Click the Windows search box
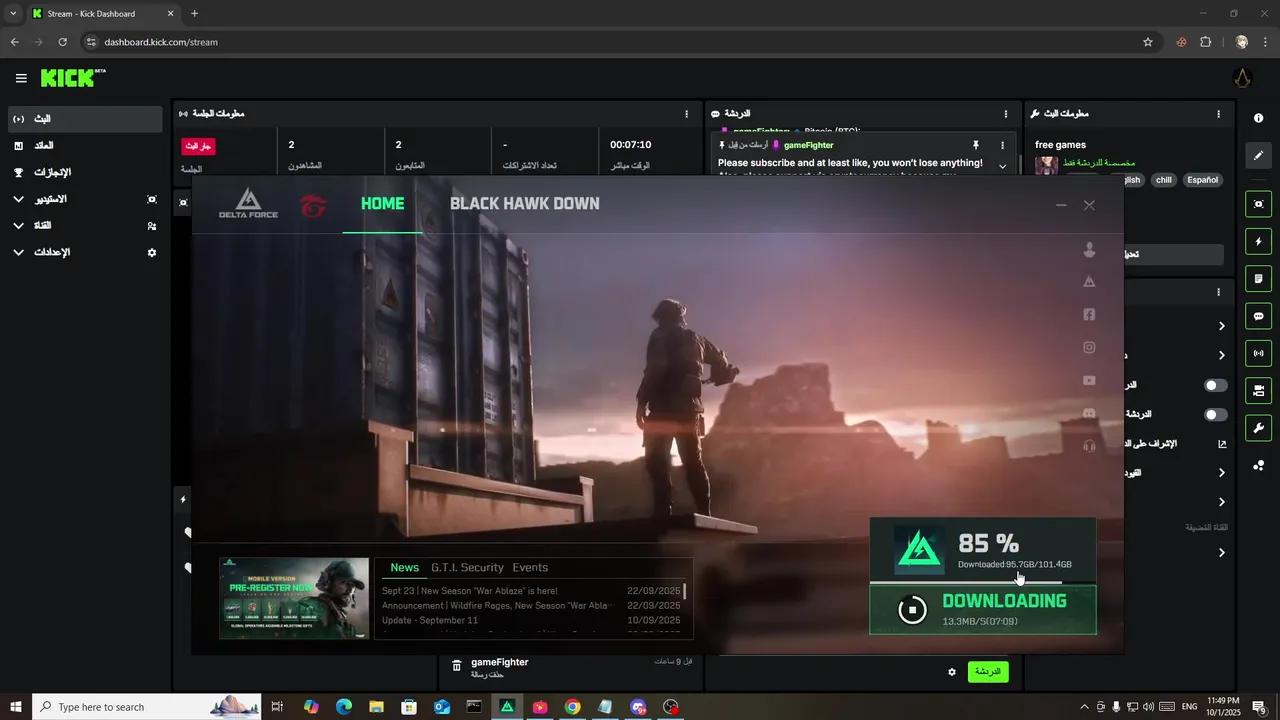1280x720 pixels. pos(148,707)
